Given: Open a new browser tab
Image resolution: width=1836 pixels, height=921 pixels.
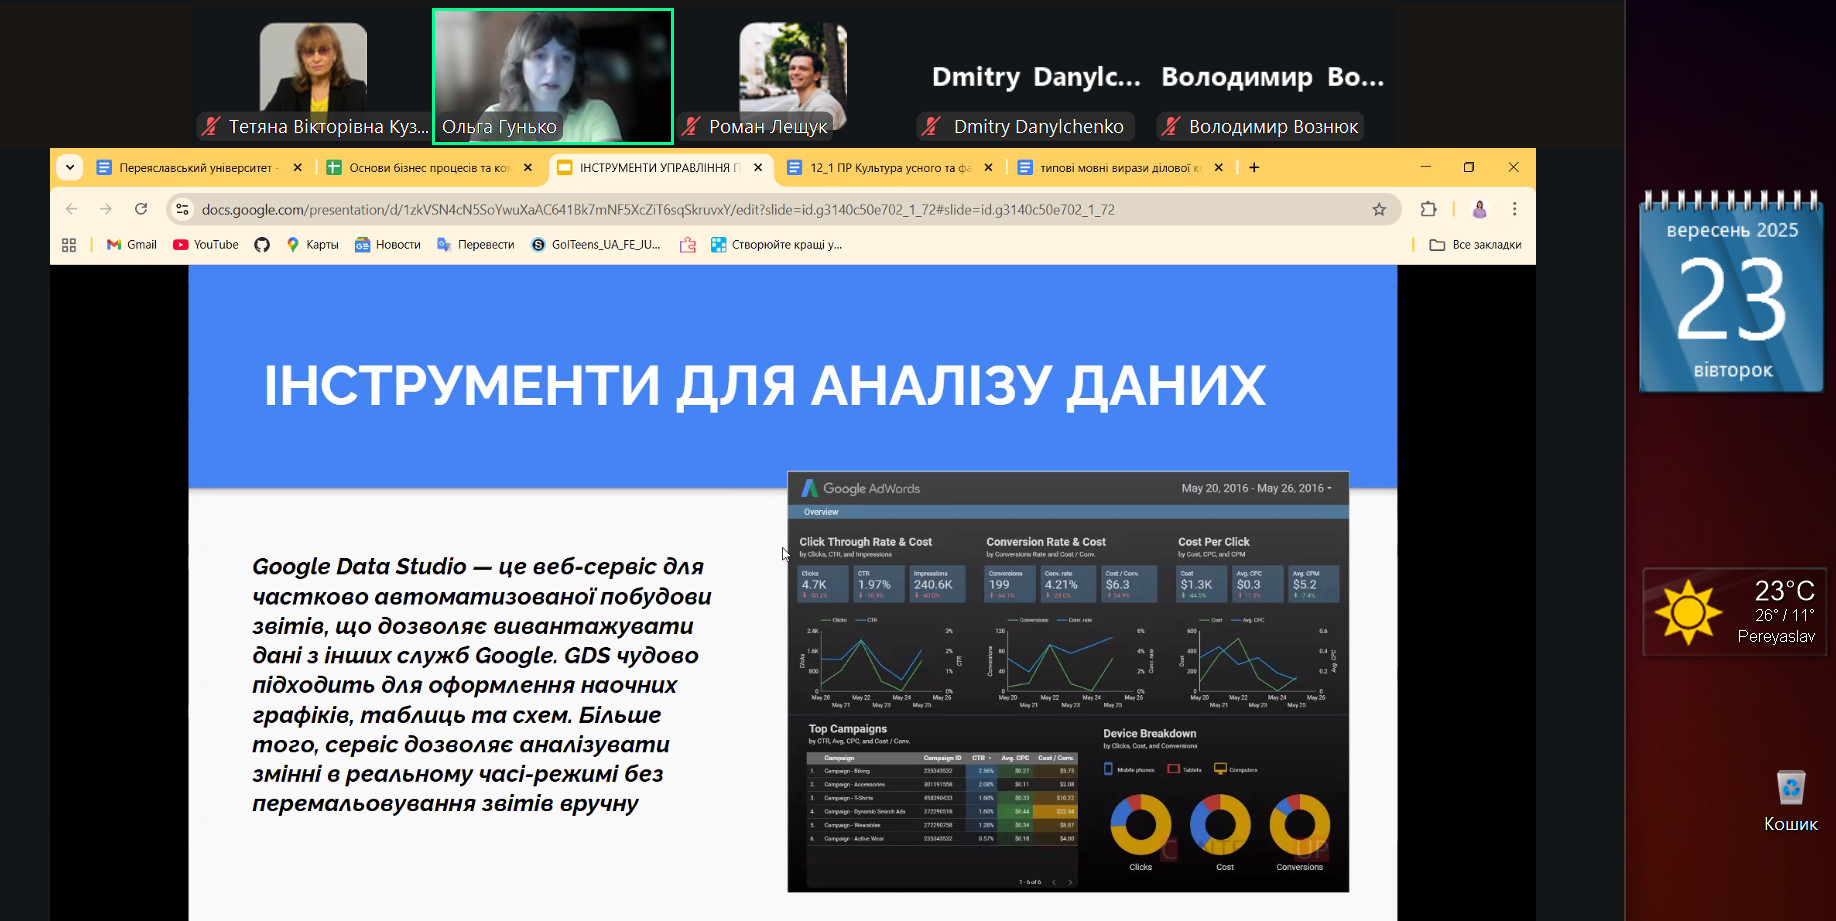Looking at the screenshot, I should [1254, 167].
